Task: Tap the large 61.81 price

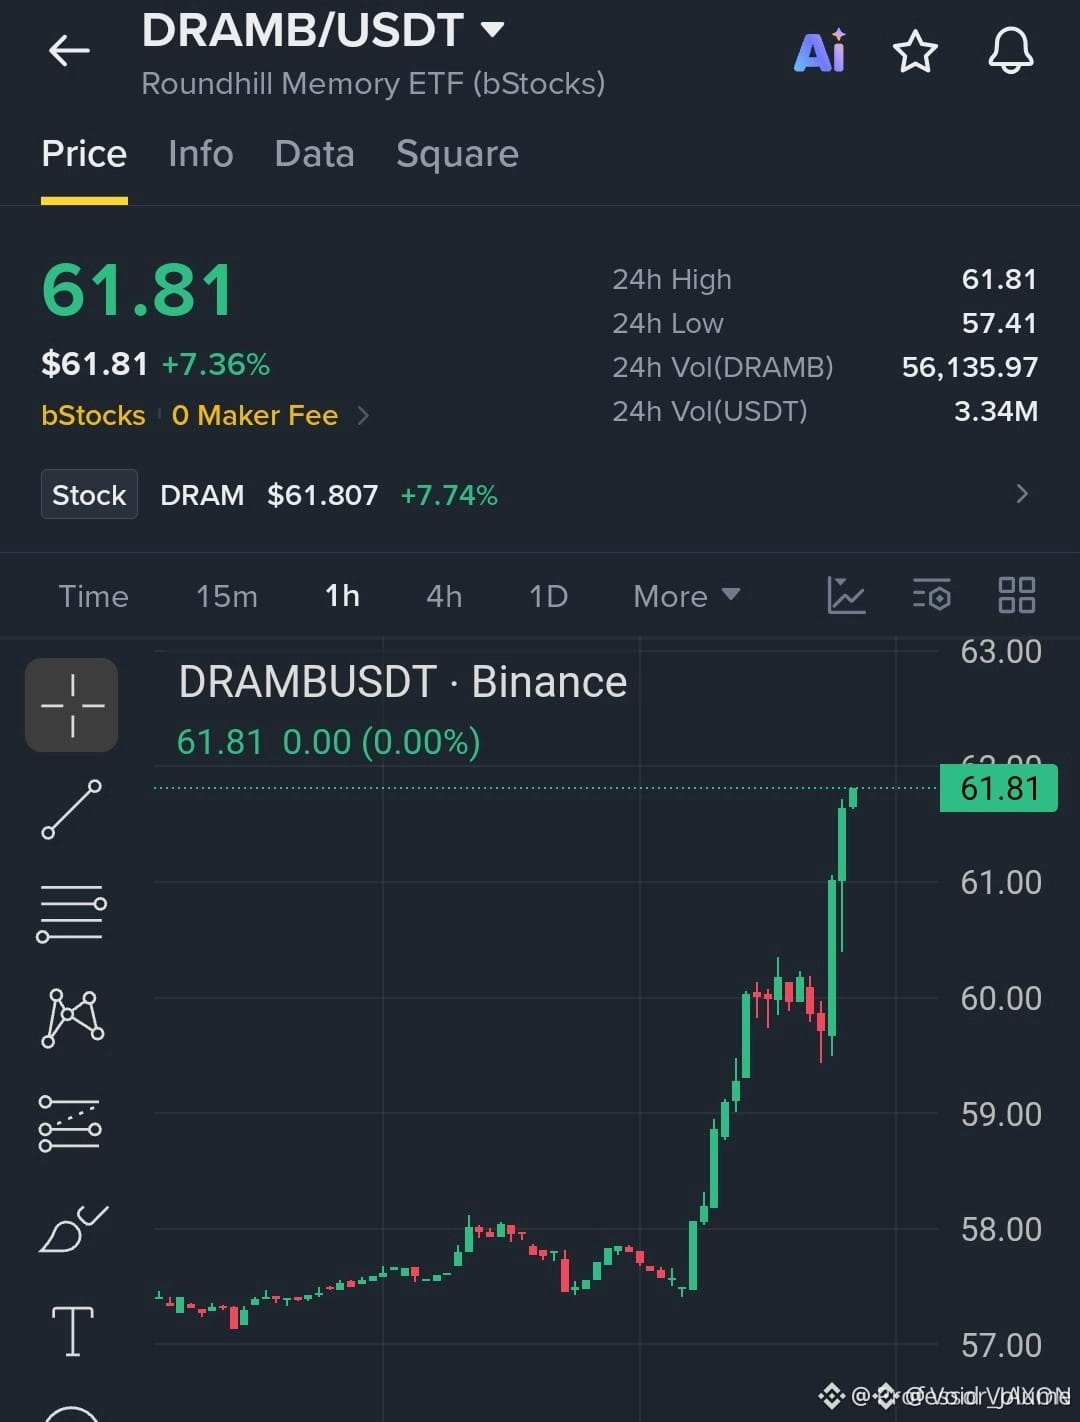Action: click(x=137, y=291)
